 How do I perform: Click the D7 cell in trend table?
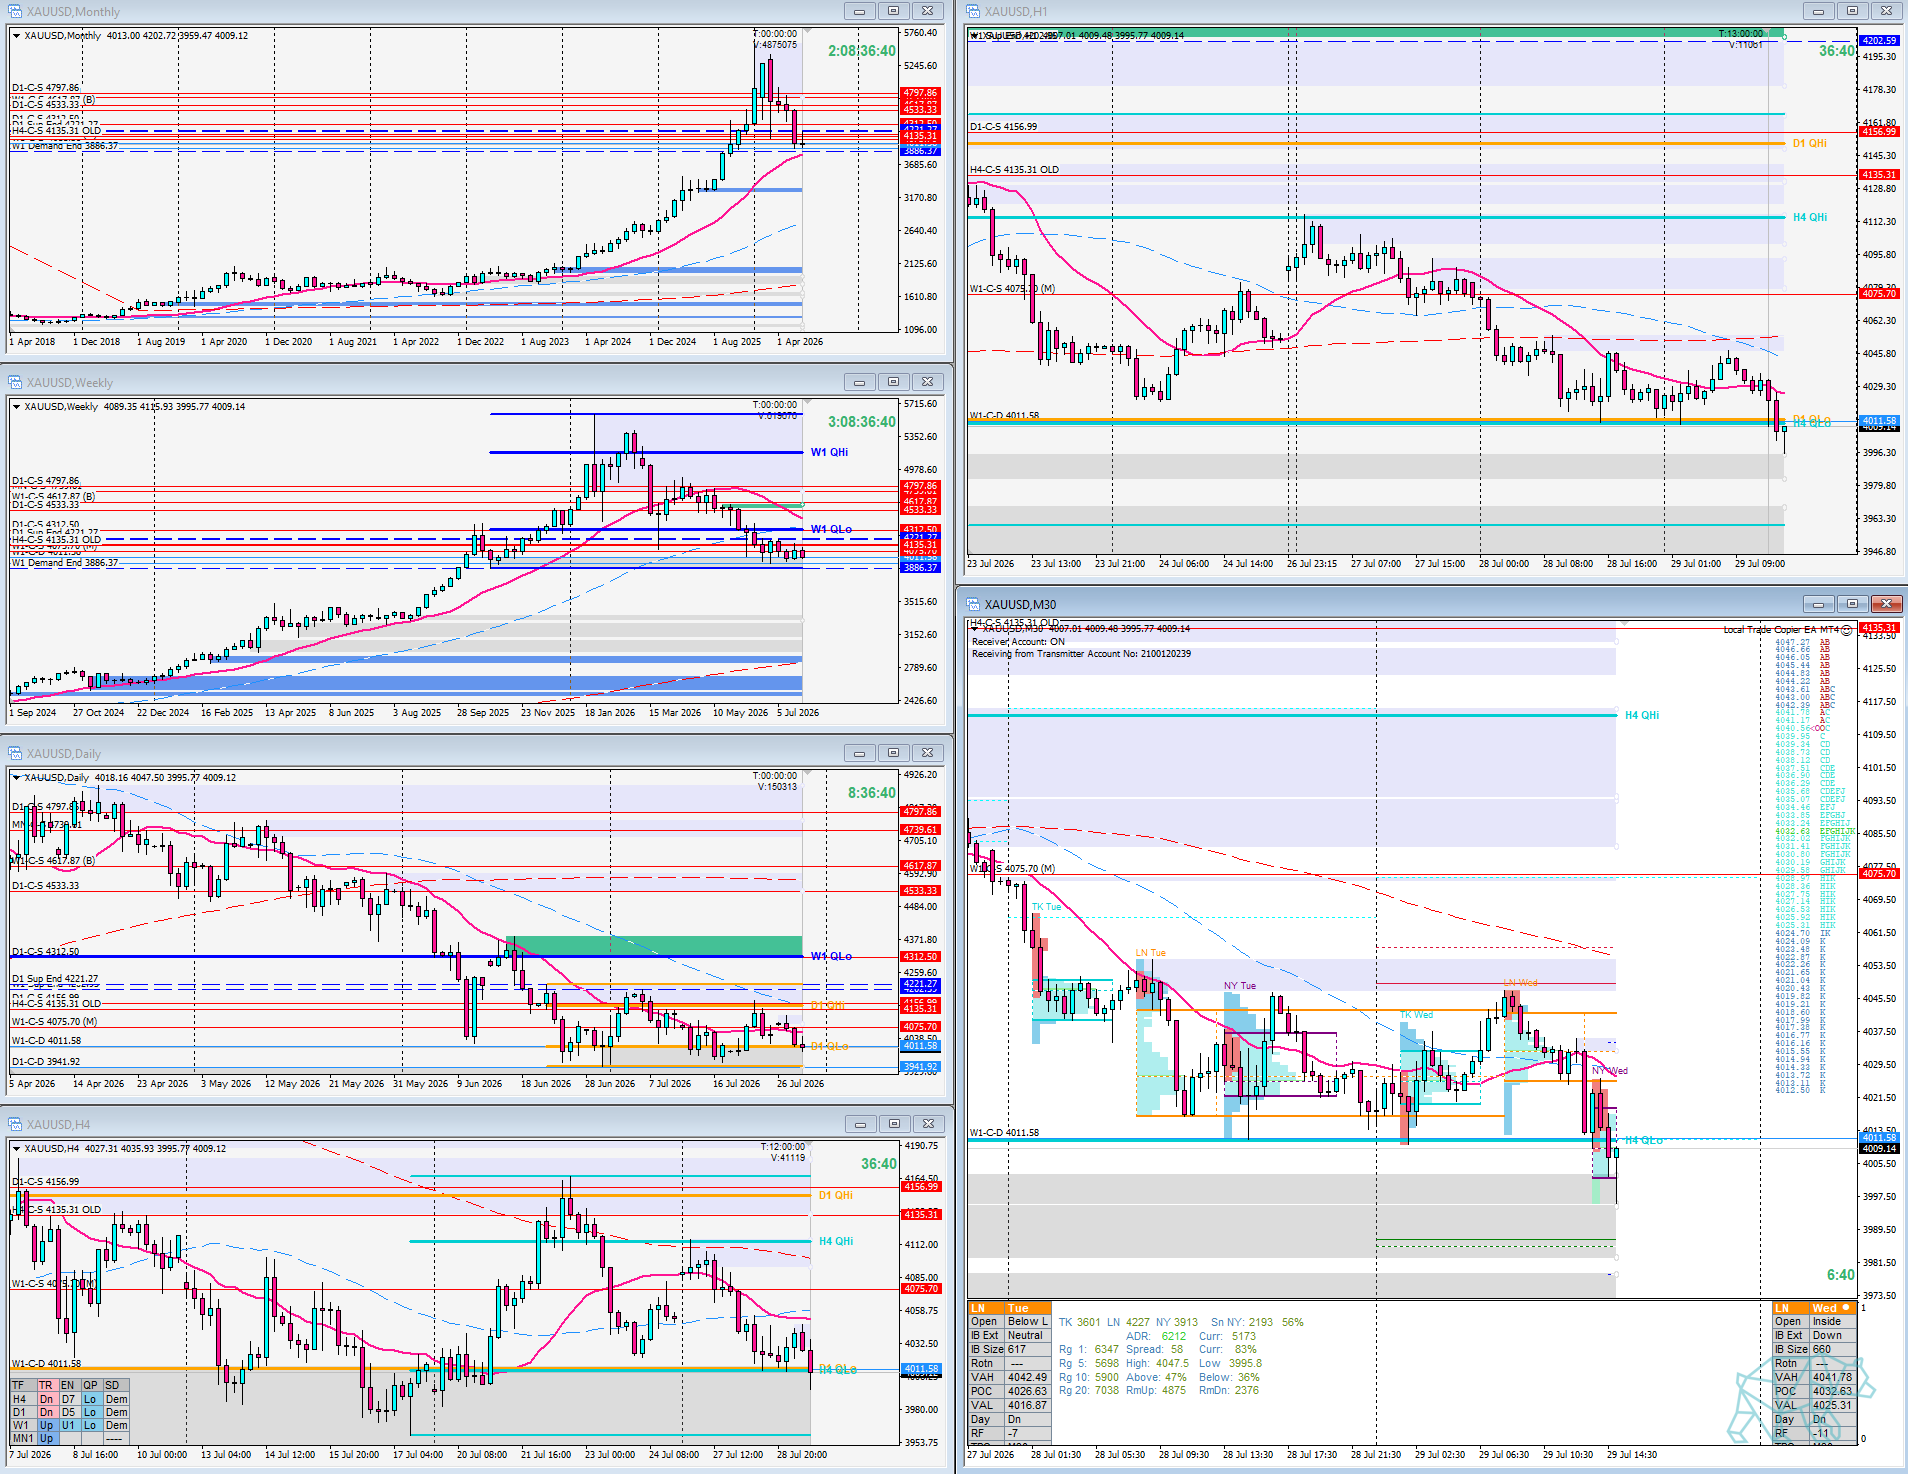click(69, 1400)
